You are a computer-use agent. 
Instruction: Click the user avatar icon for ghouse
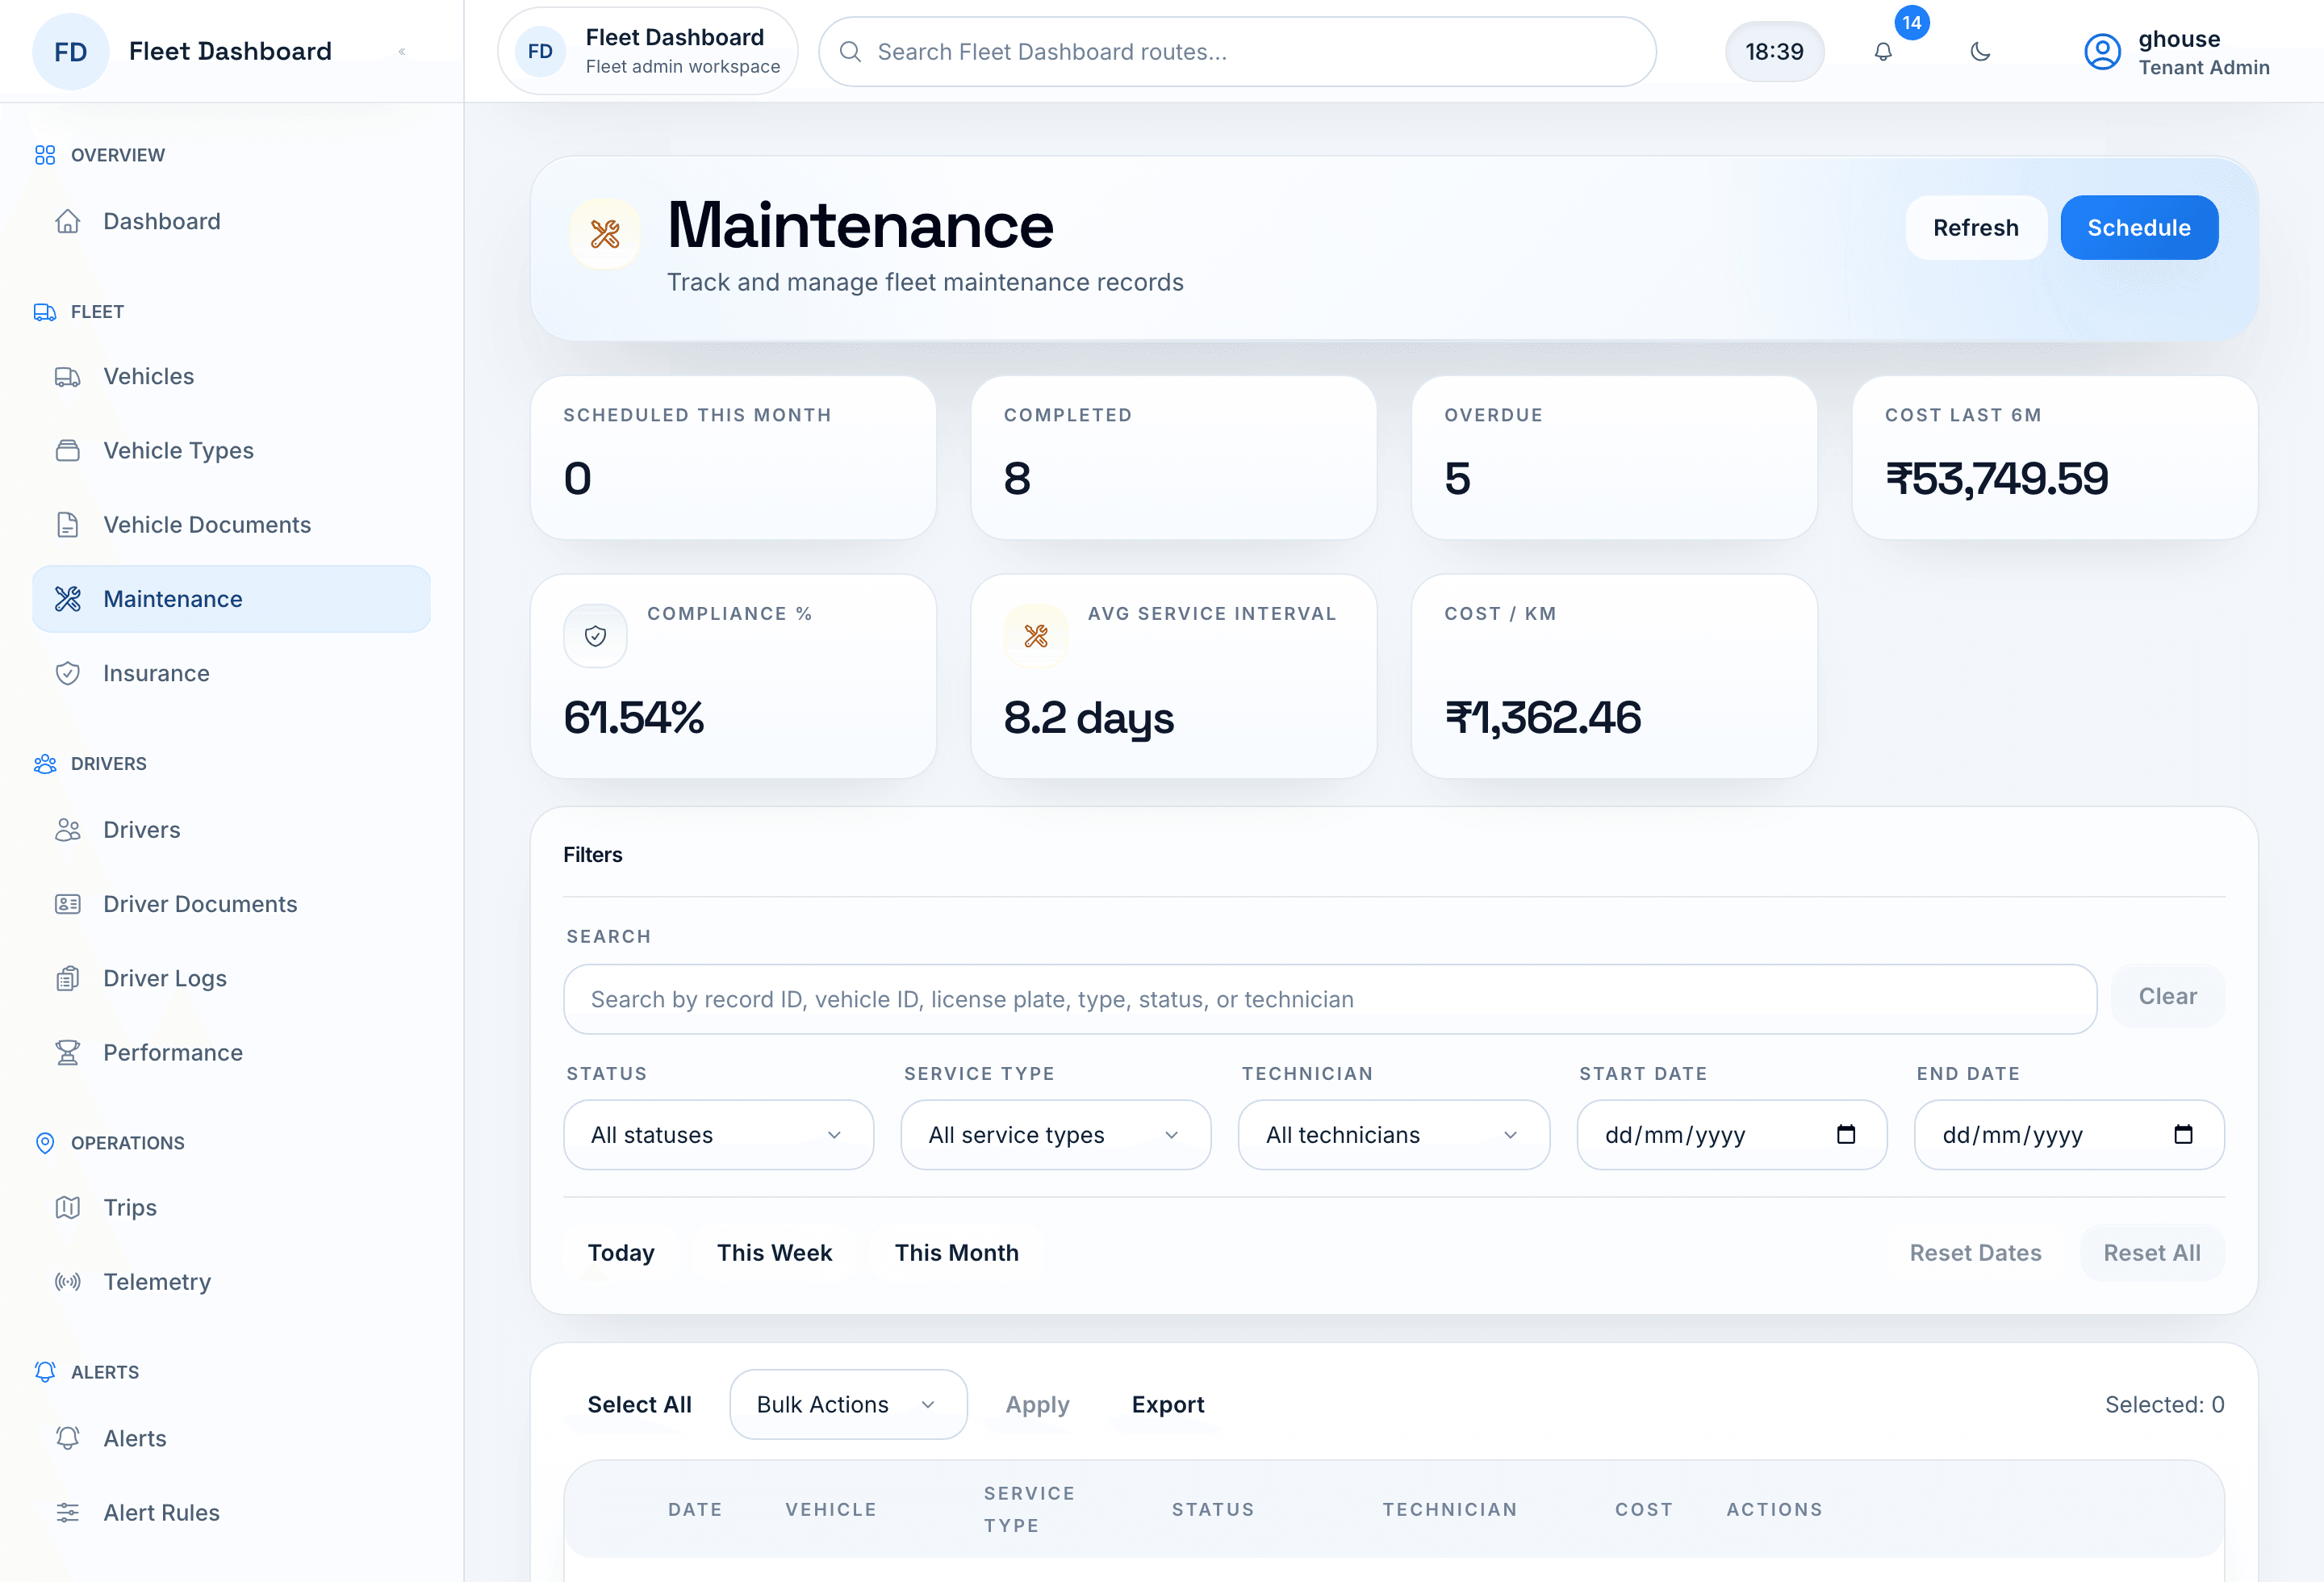pyautogui.click(x=2102, y=52)
